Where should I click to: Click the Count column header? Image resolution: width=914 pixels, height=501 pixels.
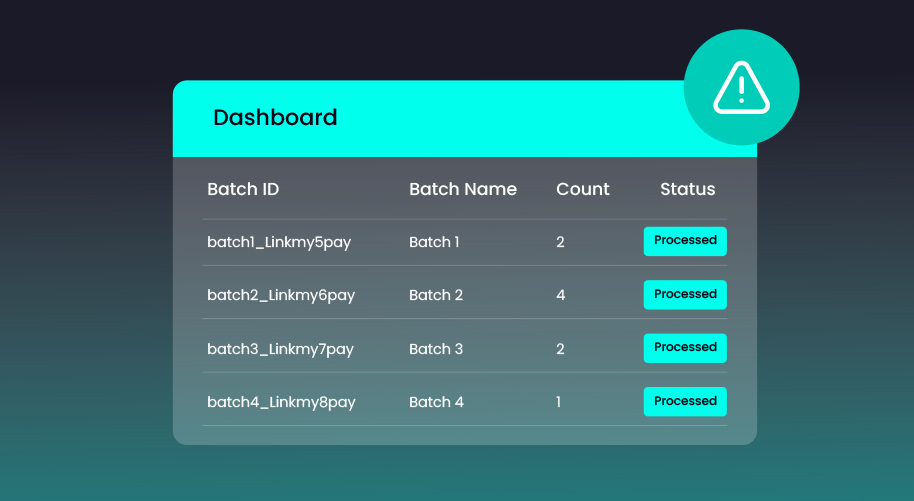[x=582, y=189]
